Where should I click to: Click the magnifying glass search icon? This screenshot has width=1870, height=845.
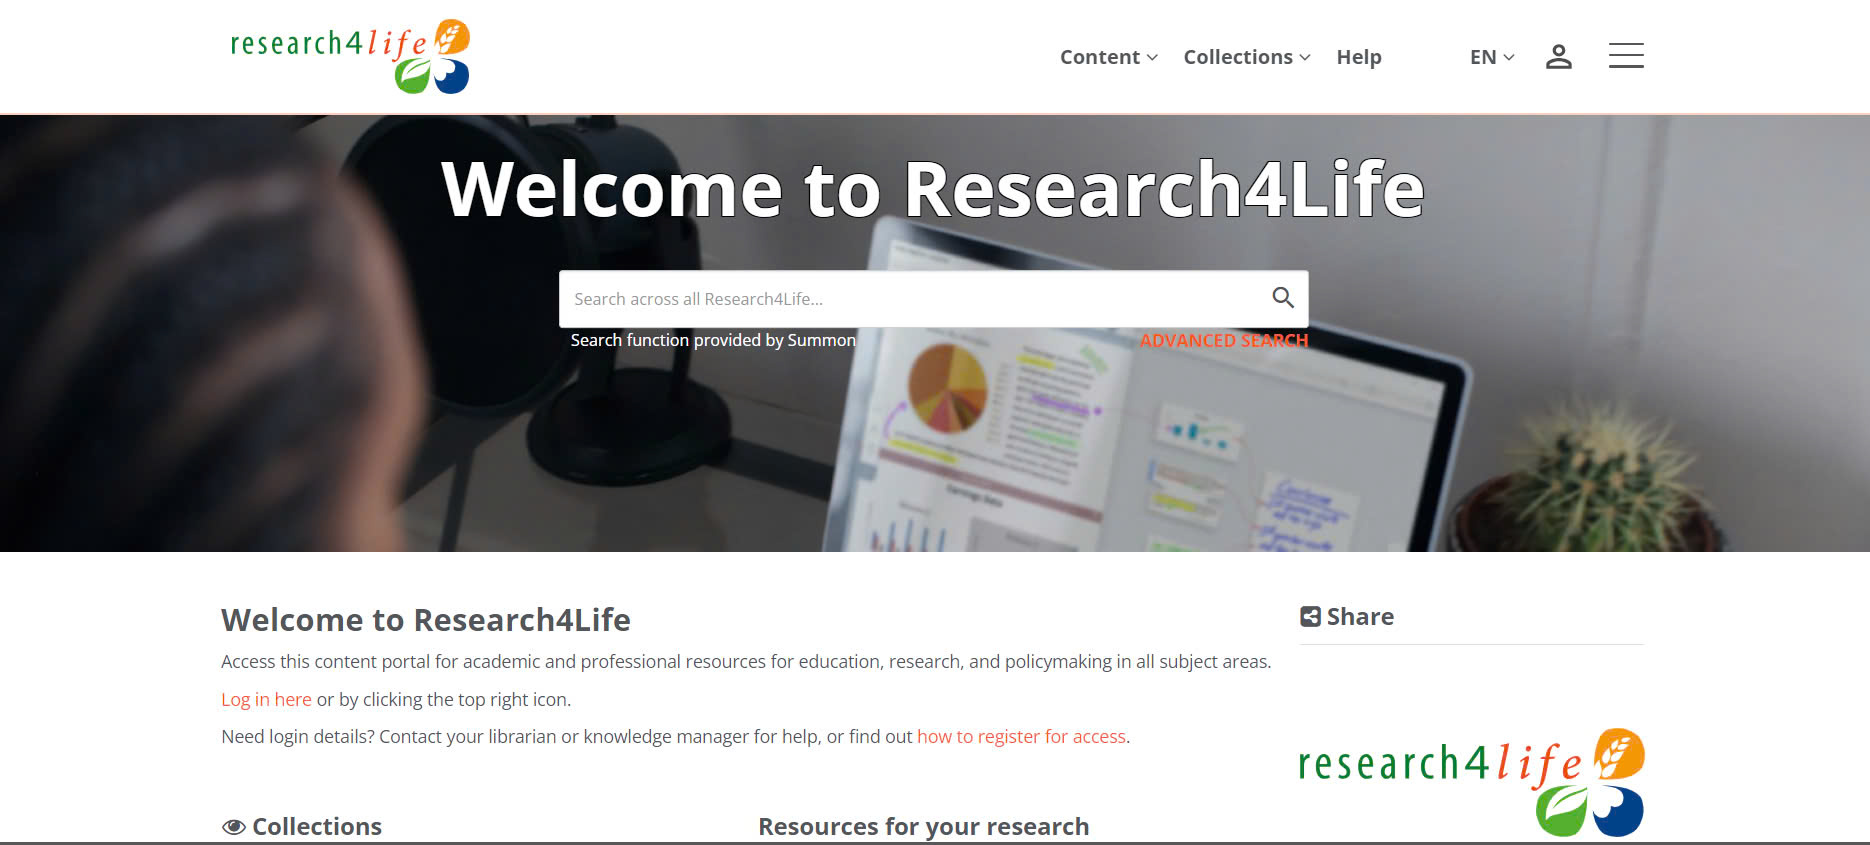point(1283,298)
